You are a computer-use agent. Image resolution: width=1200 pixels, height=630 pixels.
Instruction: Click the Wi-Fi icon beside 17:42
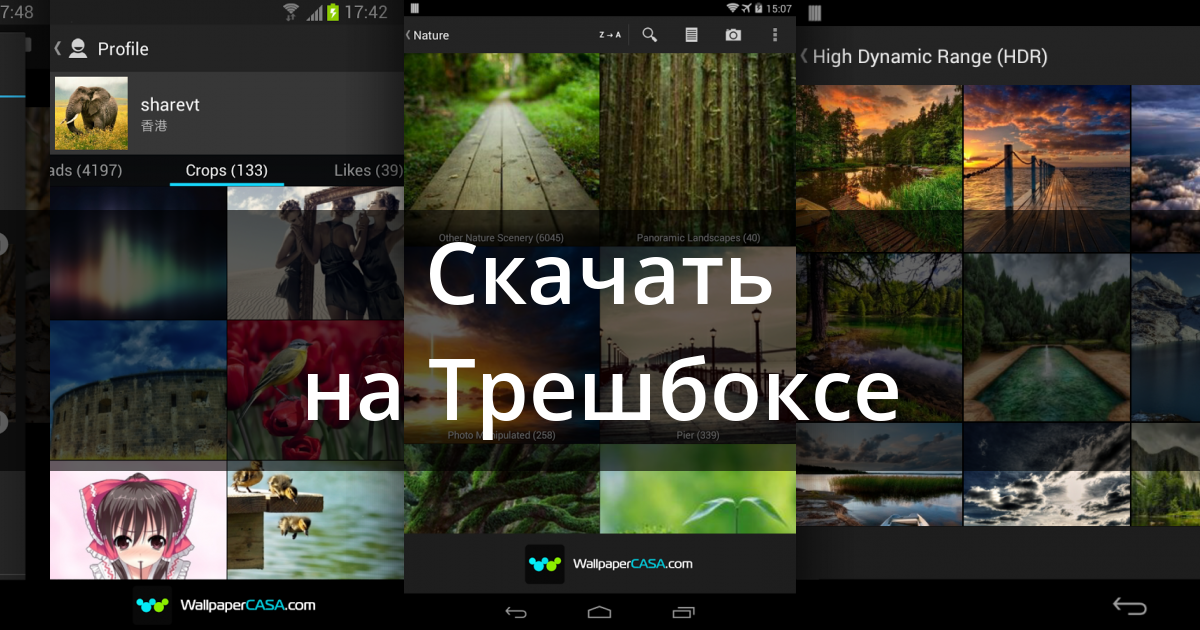(291, 12)
